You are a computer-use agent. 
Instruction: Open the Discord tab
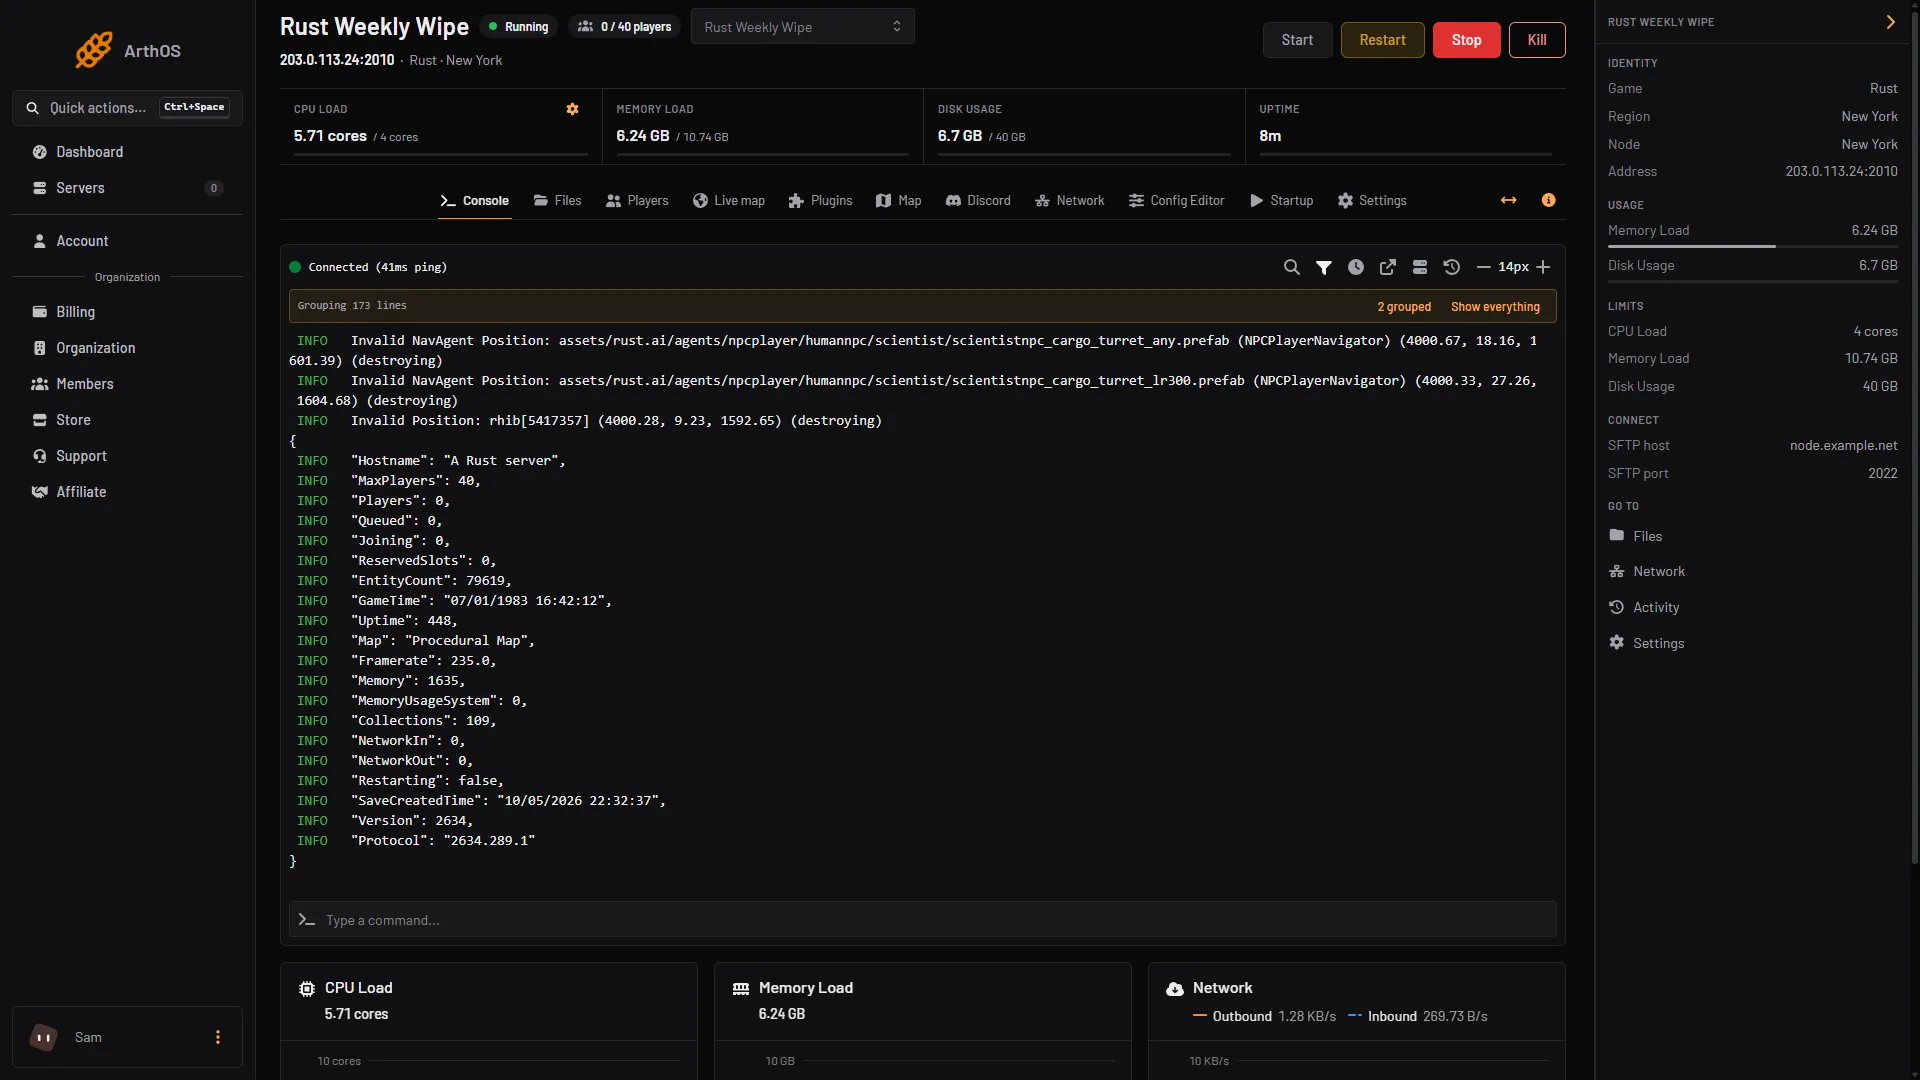pos(978,201)
